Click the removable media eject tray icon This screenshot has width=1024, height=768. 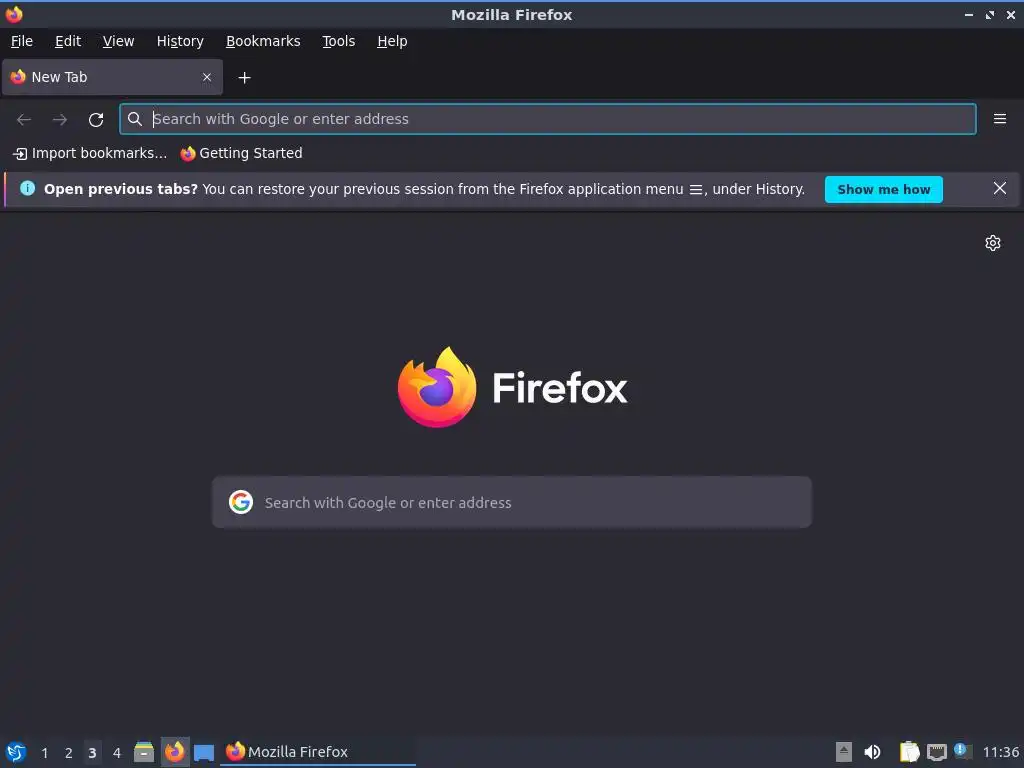coord(844,752)
